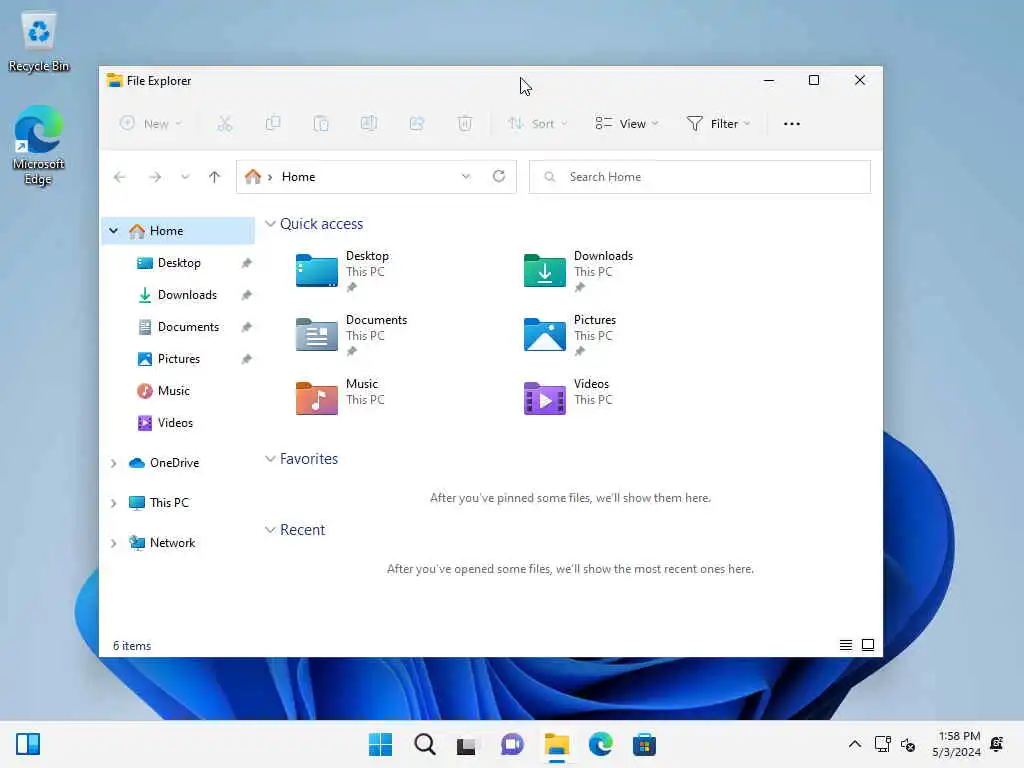This screenshot has width=1024, height=768.
Task: Select the Recycle Bin desktop icon
Action: click(39, 41)
